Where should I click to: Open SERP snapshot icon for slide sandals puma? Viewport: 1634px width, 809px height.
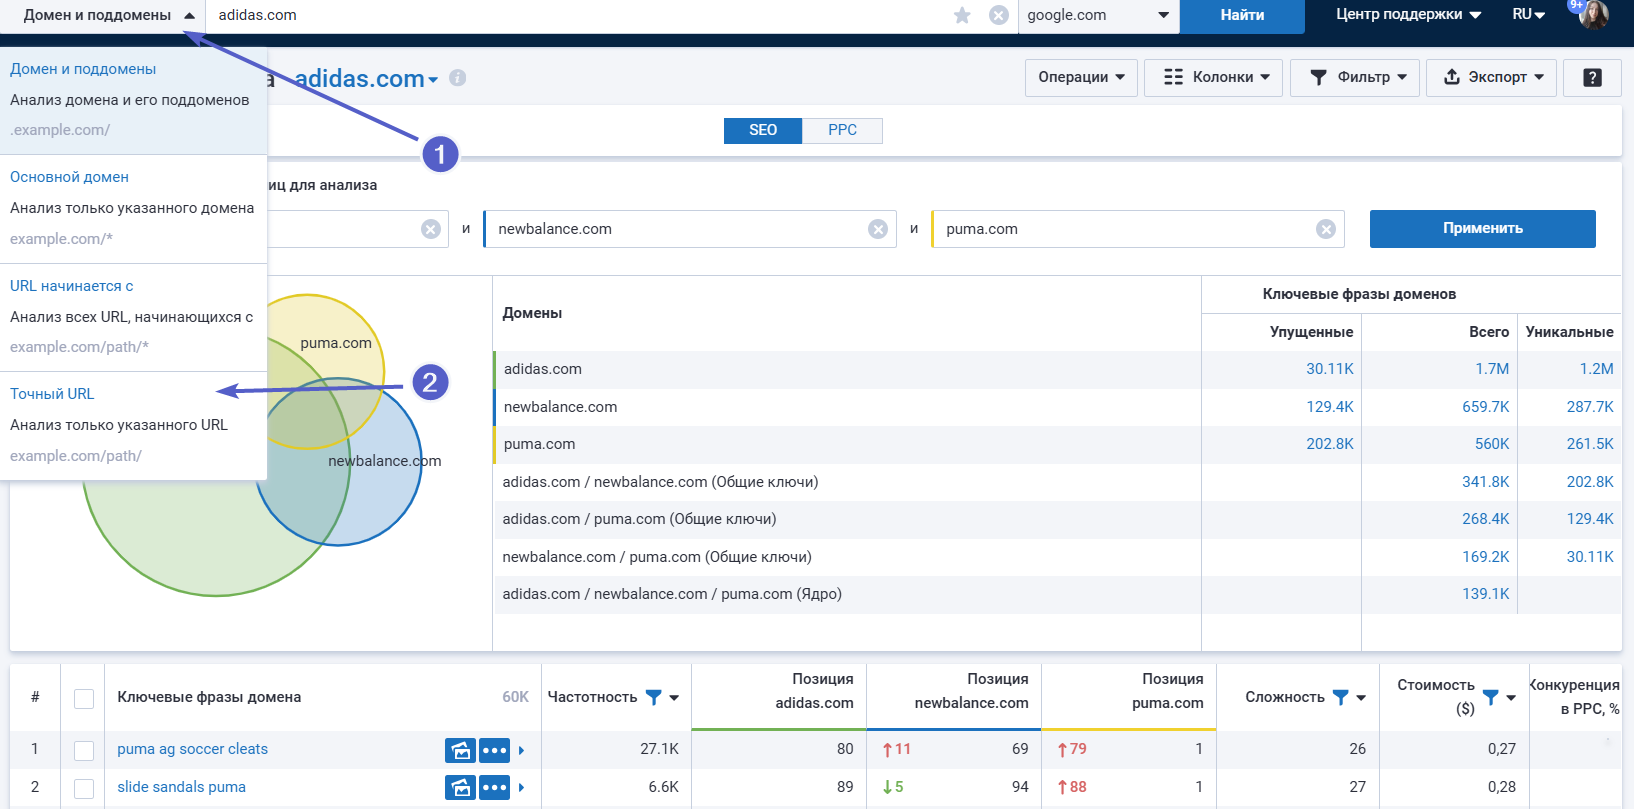(460, 788)
